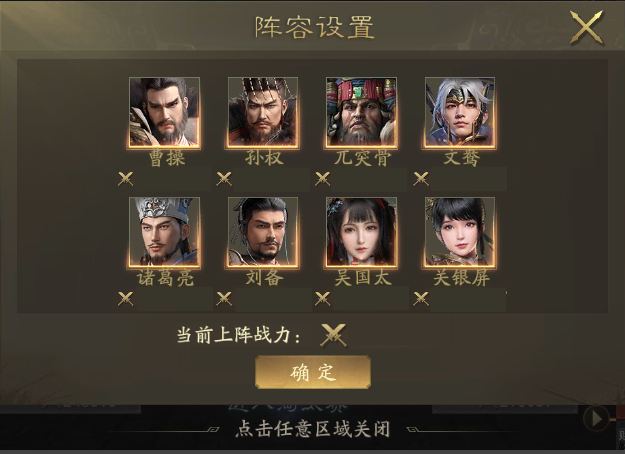Close the 阵容设置 dialog with crossed-swords X
The height and width of the screenshot is (454, 625).
586,27
